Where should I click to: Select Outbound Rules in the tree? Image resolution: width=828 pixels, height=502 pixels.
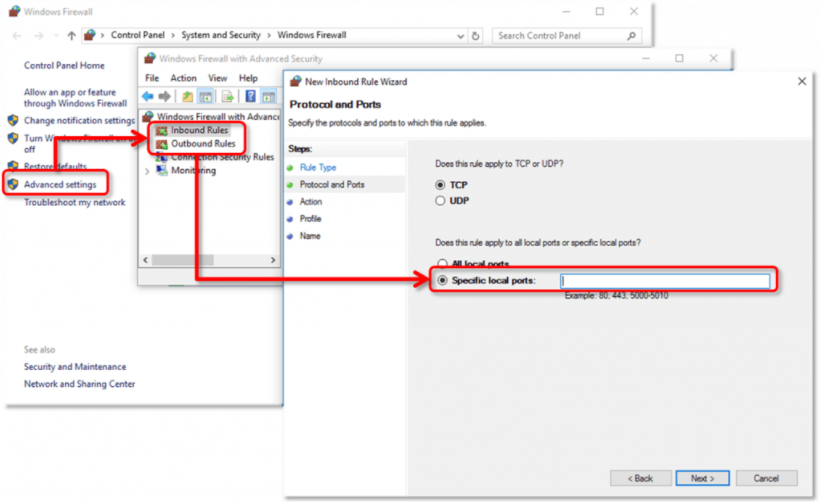click(203, 144)
